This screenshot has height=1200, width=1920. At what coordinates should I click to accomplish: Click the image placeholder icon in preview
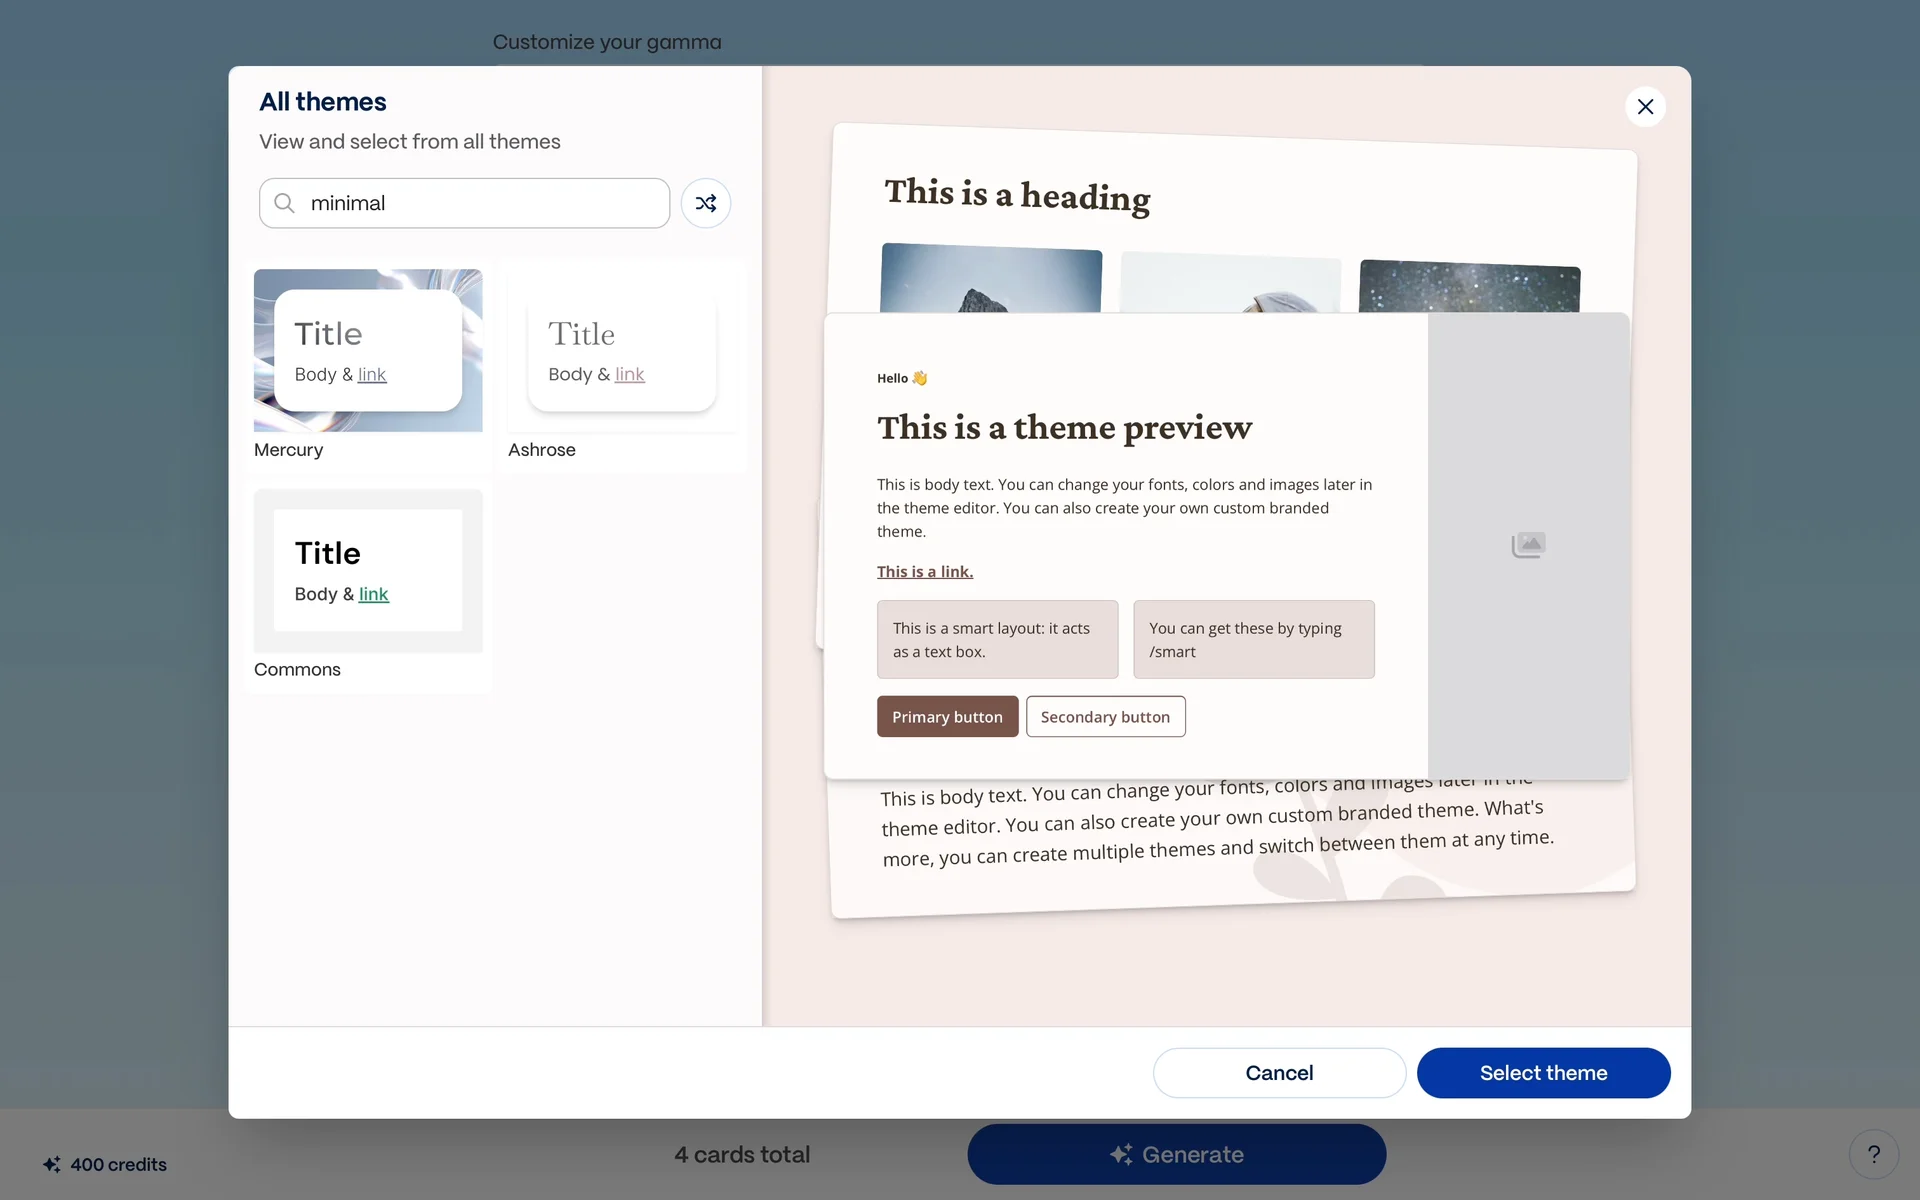point(1528,545)
